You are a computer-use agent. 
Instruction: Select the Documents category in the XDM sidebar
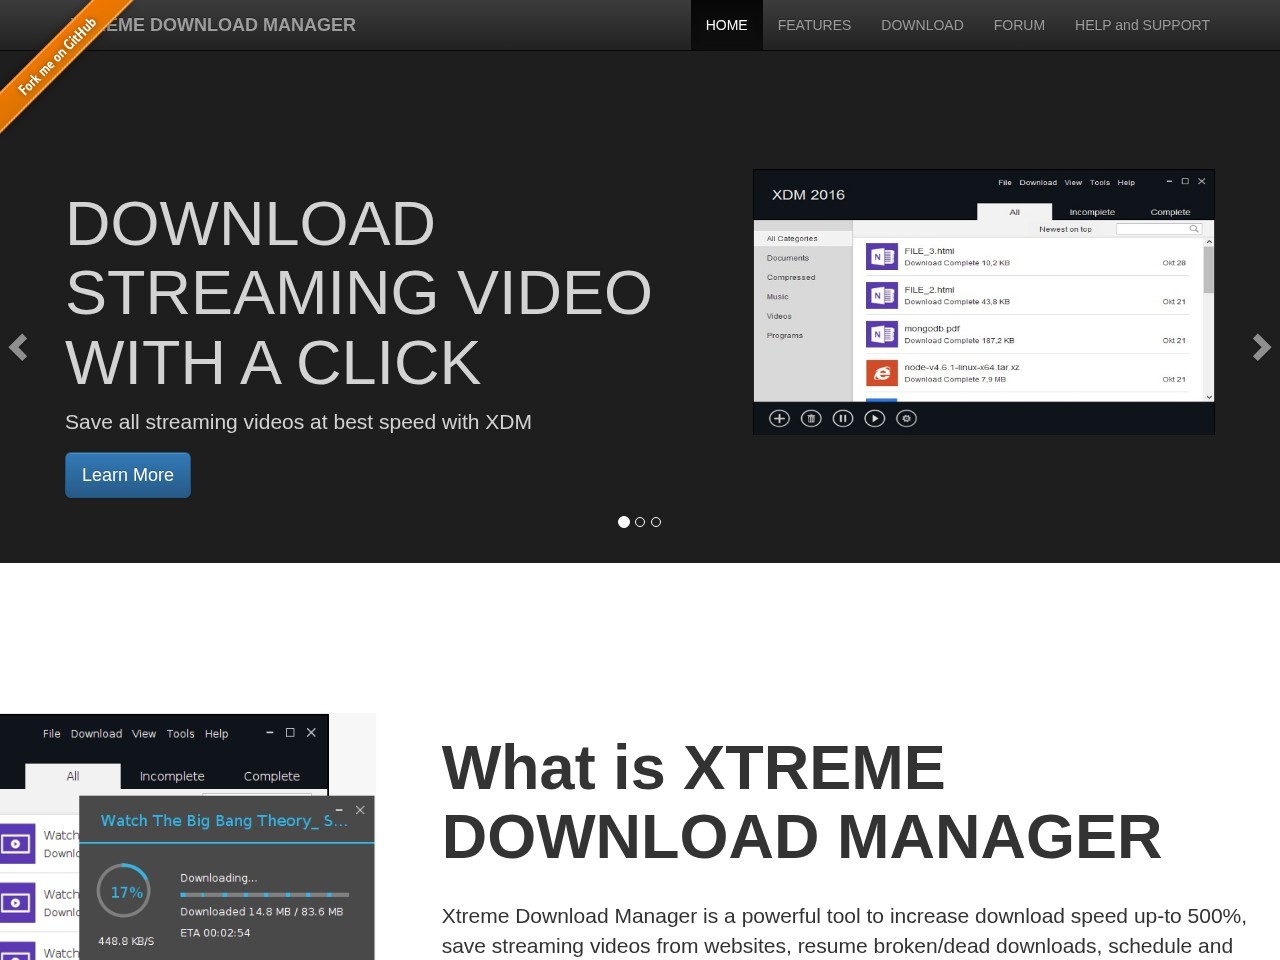(x=788, y=258)
